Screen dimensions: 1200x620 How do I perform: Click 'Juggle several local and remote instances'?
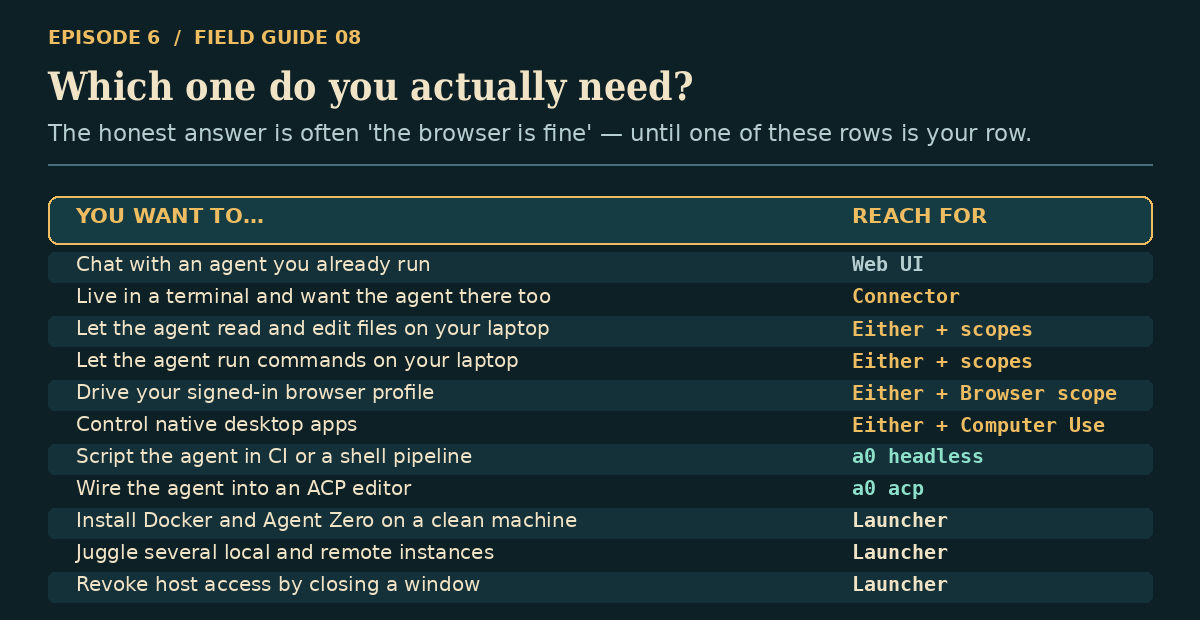tap(285, 553)
